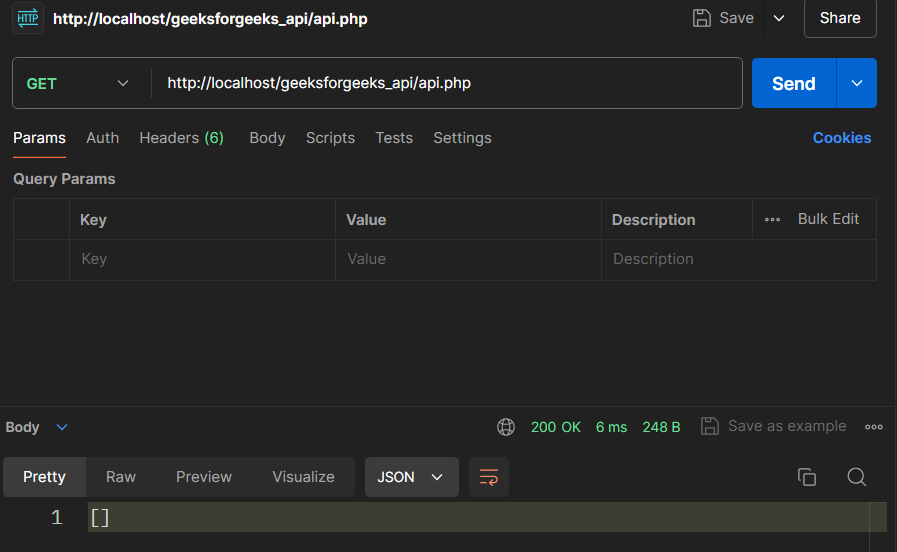
Task: Open the request Body tab
Action: [267, 138]
